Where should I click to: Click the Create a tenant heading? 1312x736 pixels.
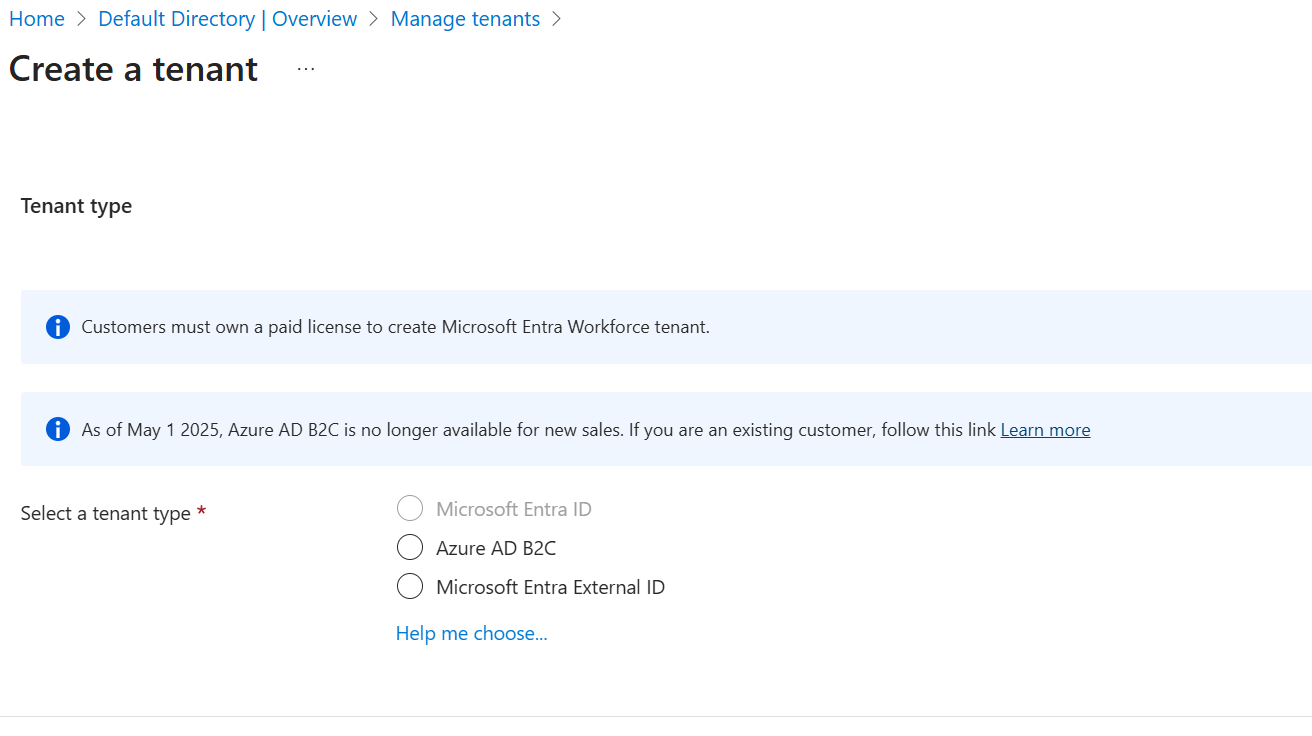[134, 69]
